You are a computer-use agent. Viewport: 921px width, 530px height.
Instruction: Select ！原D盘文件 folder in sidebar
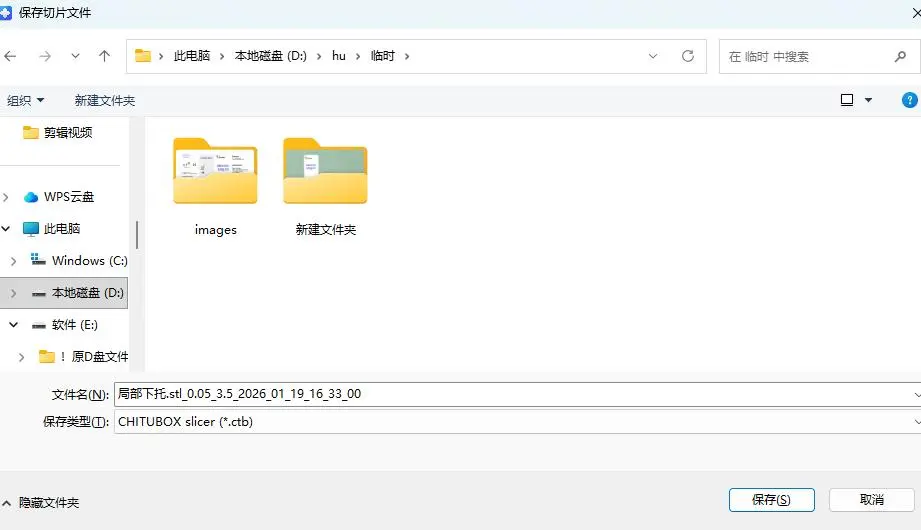click(94, 357)
